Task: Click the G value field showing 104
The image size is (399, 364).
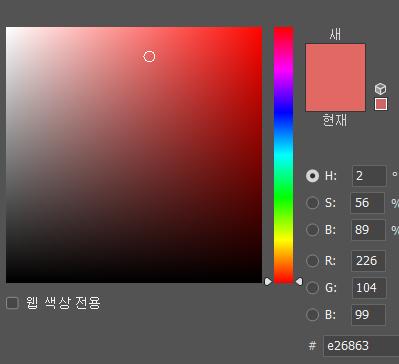Action: pyautogui.click(x=369, y=288)
